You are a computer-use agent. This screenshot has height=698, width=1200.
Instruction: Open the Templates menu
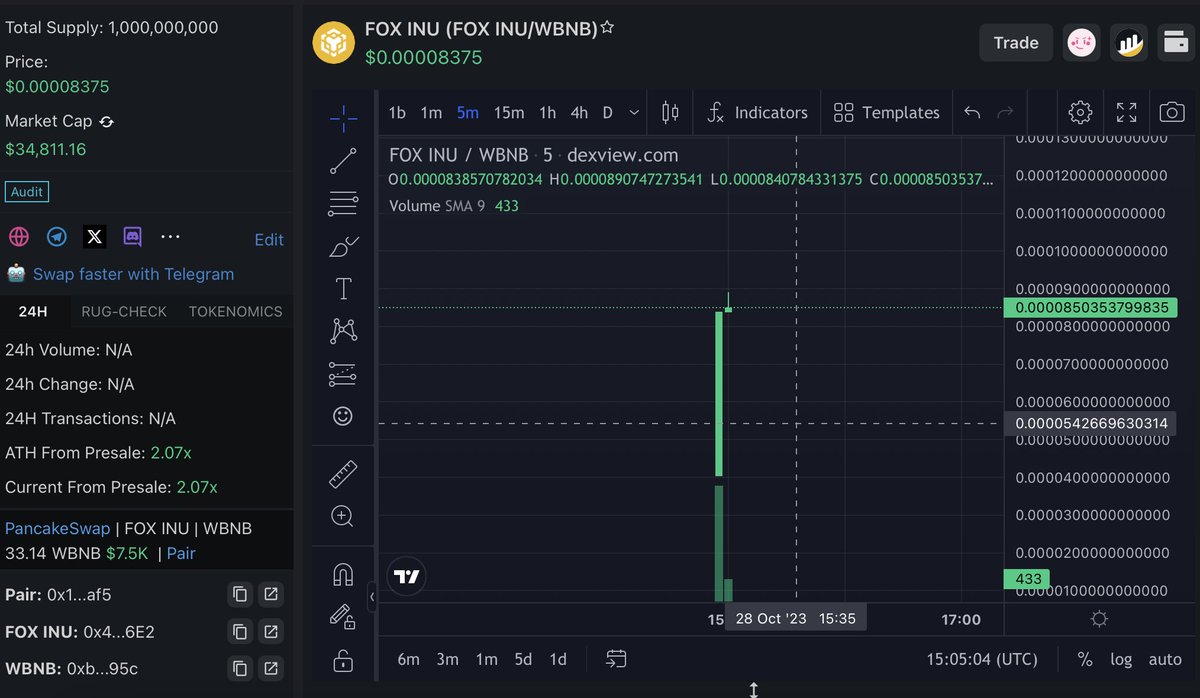[887, 113]
